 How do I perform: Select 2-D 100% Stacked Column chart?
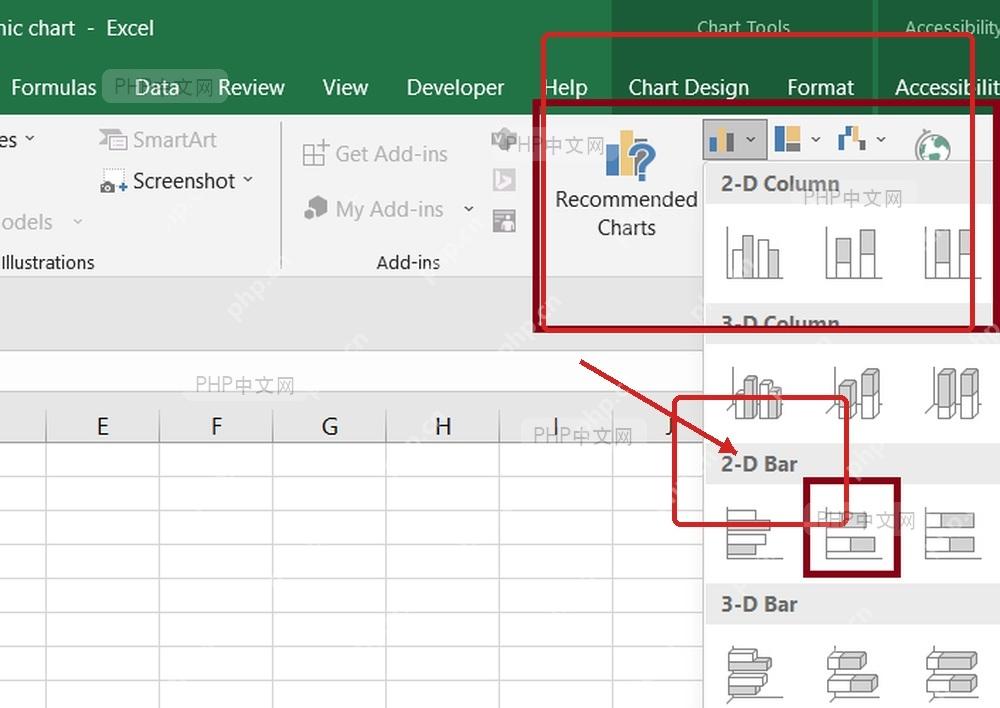point(952,253)
